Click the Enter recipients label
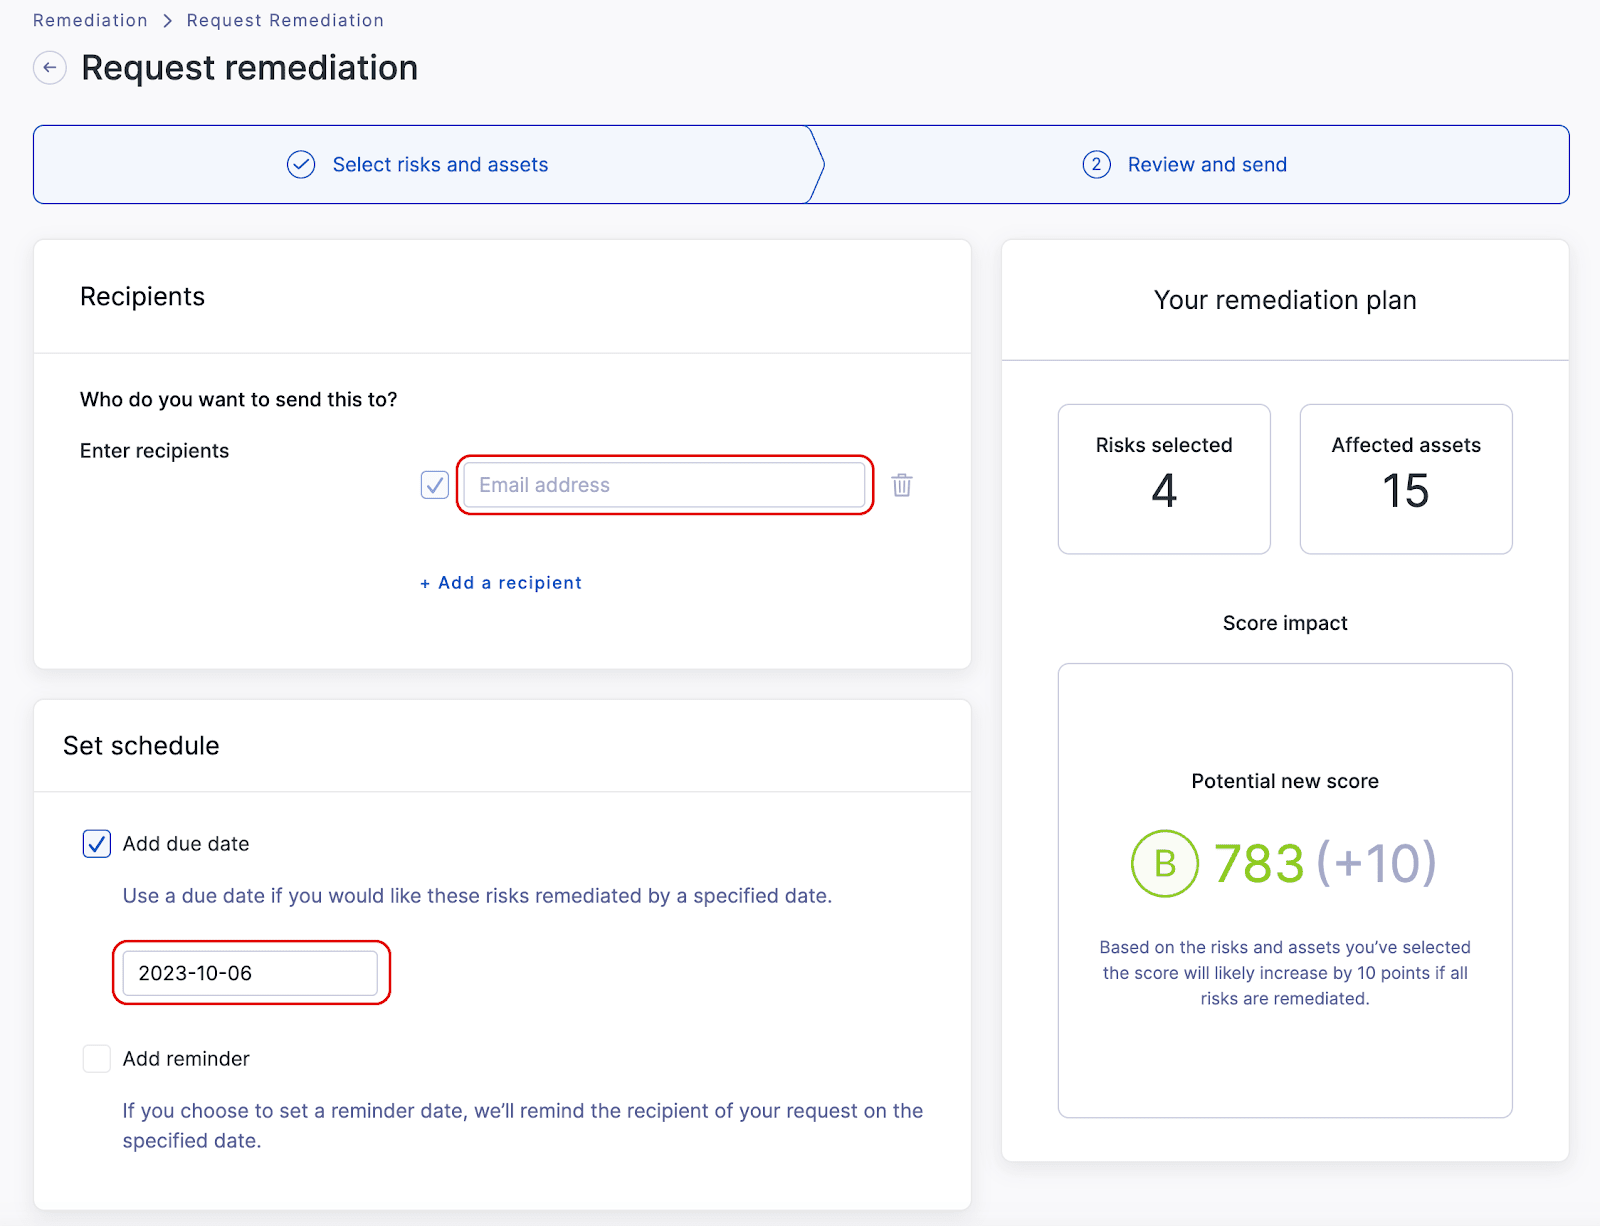Screen dimensions: 1600x1226 154,451
